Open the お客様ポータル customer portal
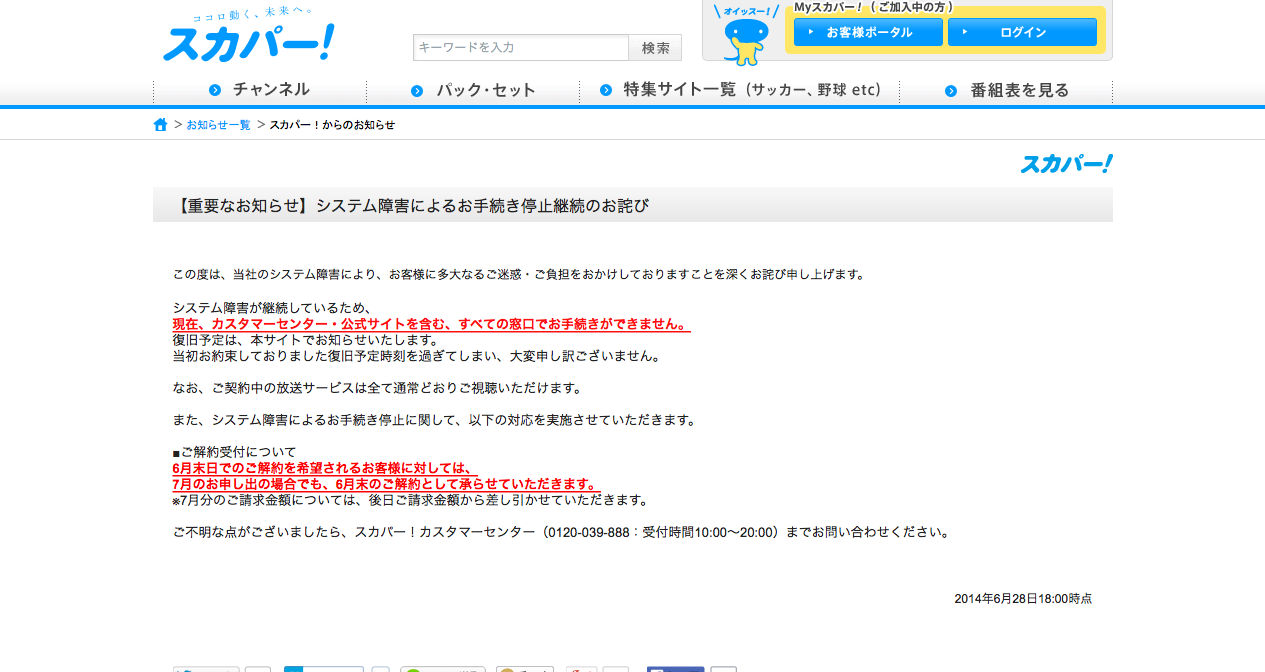This screenshot has width=1265, height=672. point(868,32)
